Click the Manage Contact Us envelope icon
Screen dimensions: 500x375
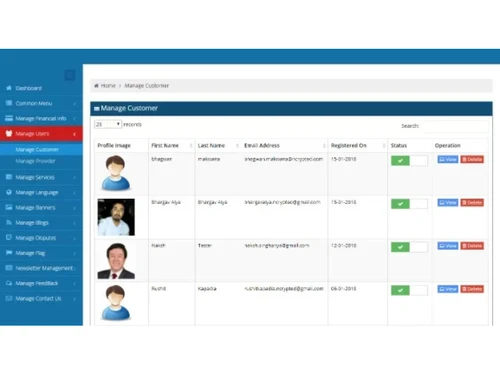tap(9, 298)
